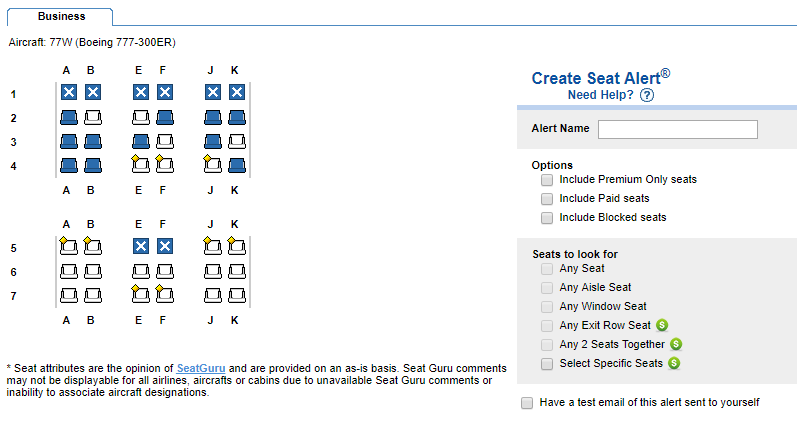Check the Any 2 Seats Together option
The image size is (804, 425).
tap(547, 344)
